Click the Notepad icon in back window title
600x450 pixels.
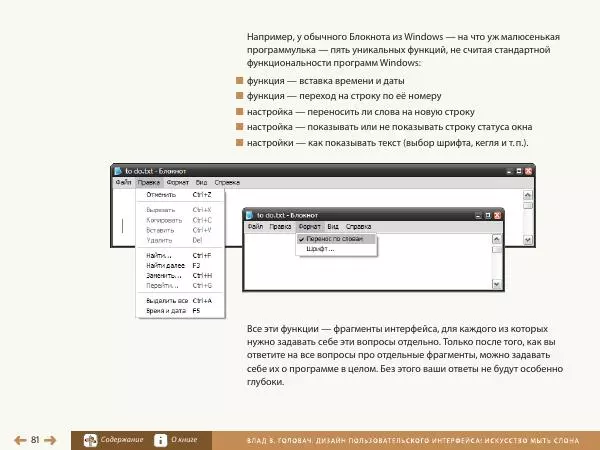pyautogui.click(x=118, y=171)
